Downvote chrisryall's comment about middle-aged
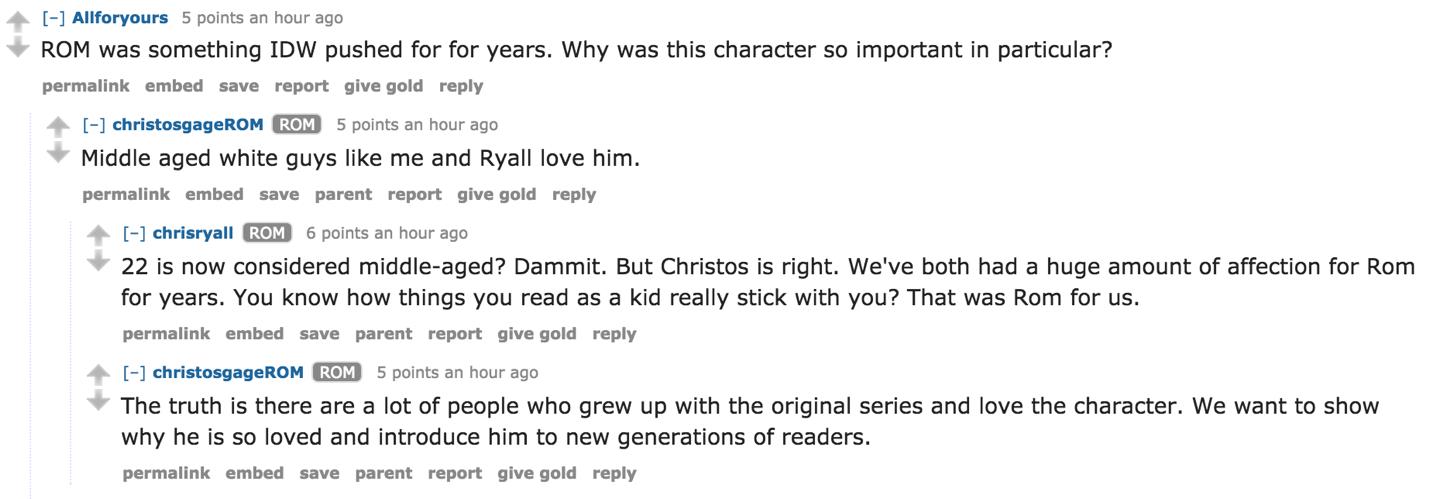 pyautogui.click(x=98, y=261)
